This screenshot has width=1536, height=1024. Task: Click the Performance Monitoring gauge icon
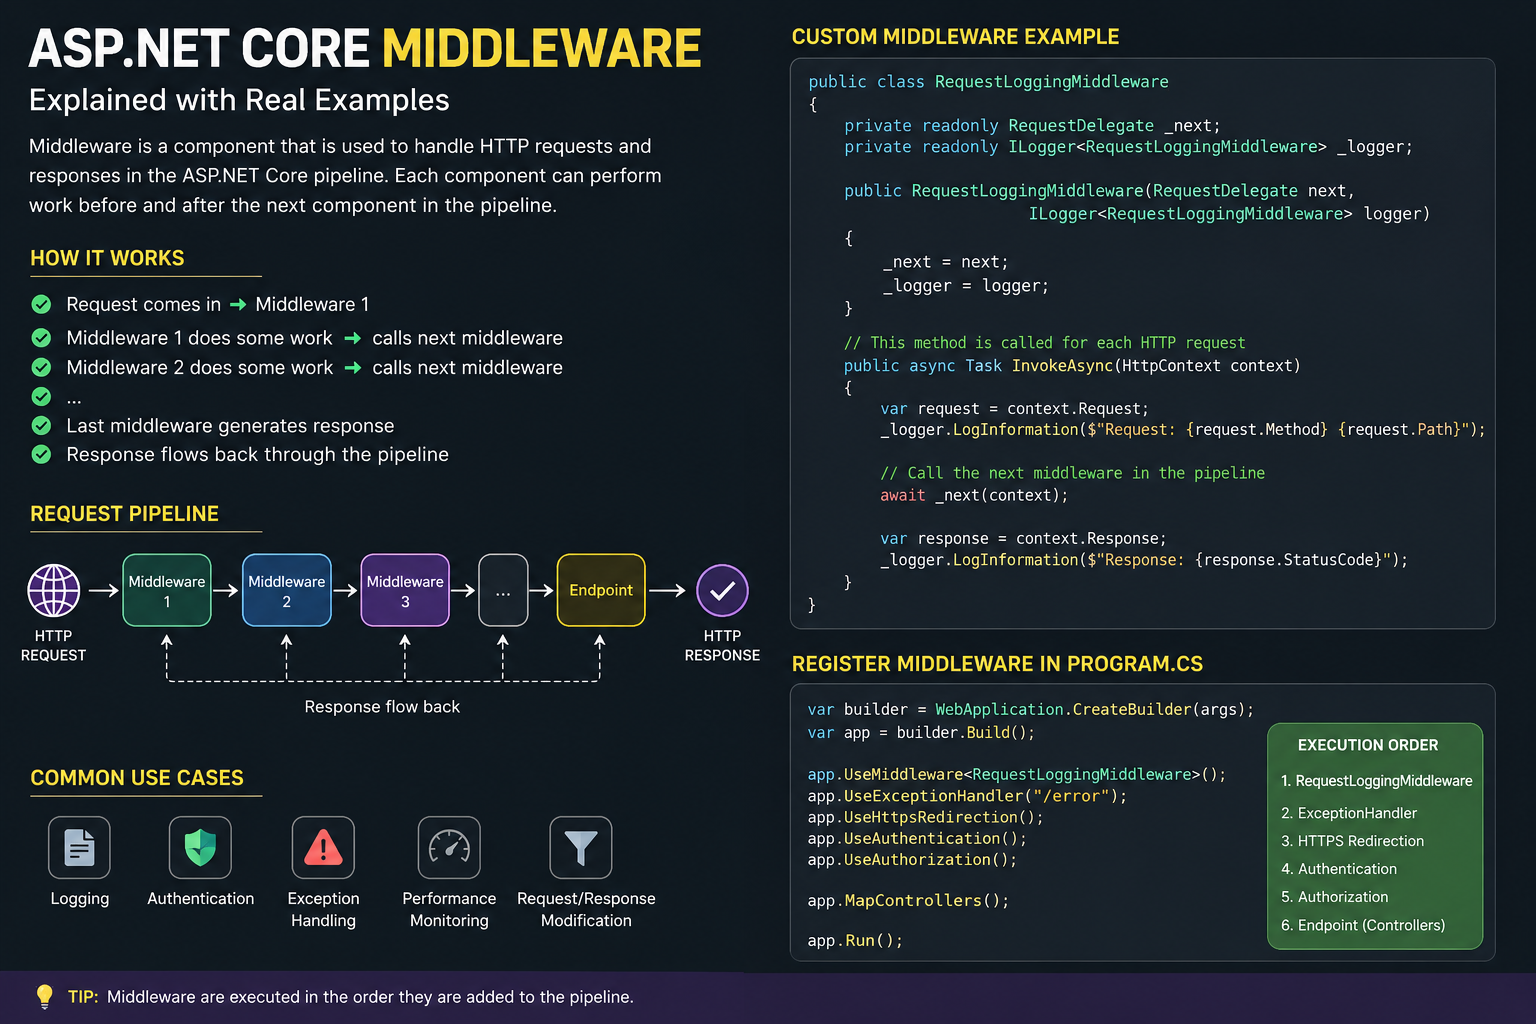tap(449, 847)
